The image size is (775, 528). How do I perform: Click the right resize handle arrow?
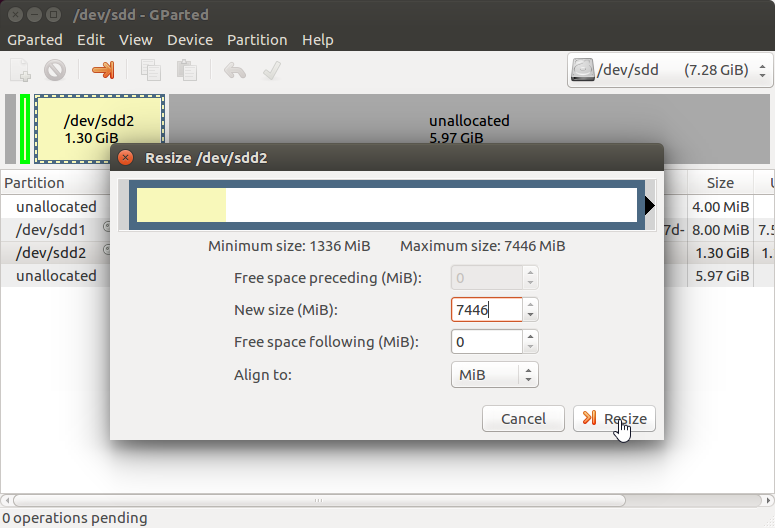click(x=649, y=205)
